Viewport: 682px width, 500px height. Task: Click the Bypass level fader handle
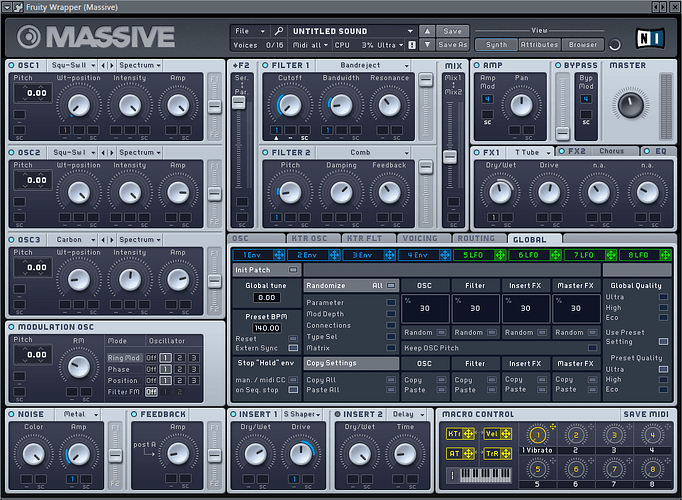(562, 133)
